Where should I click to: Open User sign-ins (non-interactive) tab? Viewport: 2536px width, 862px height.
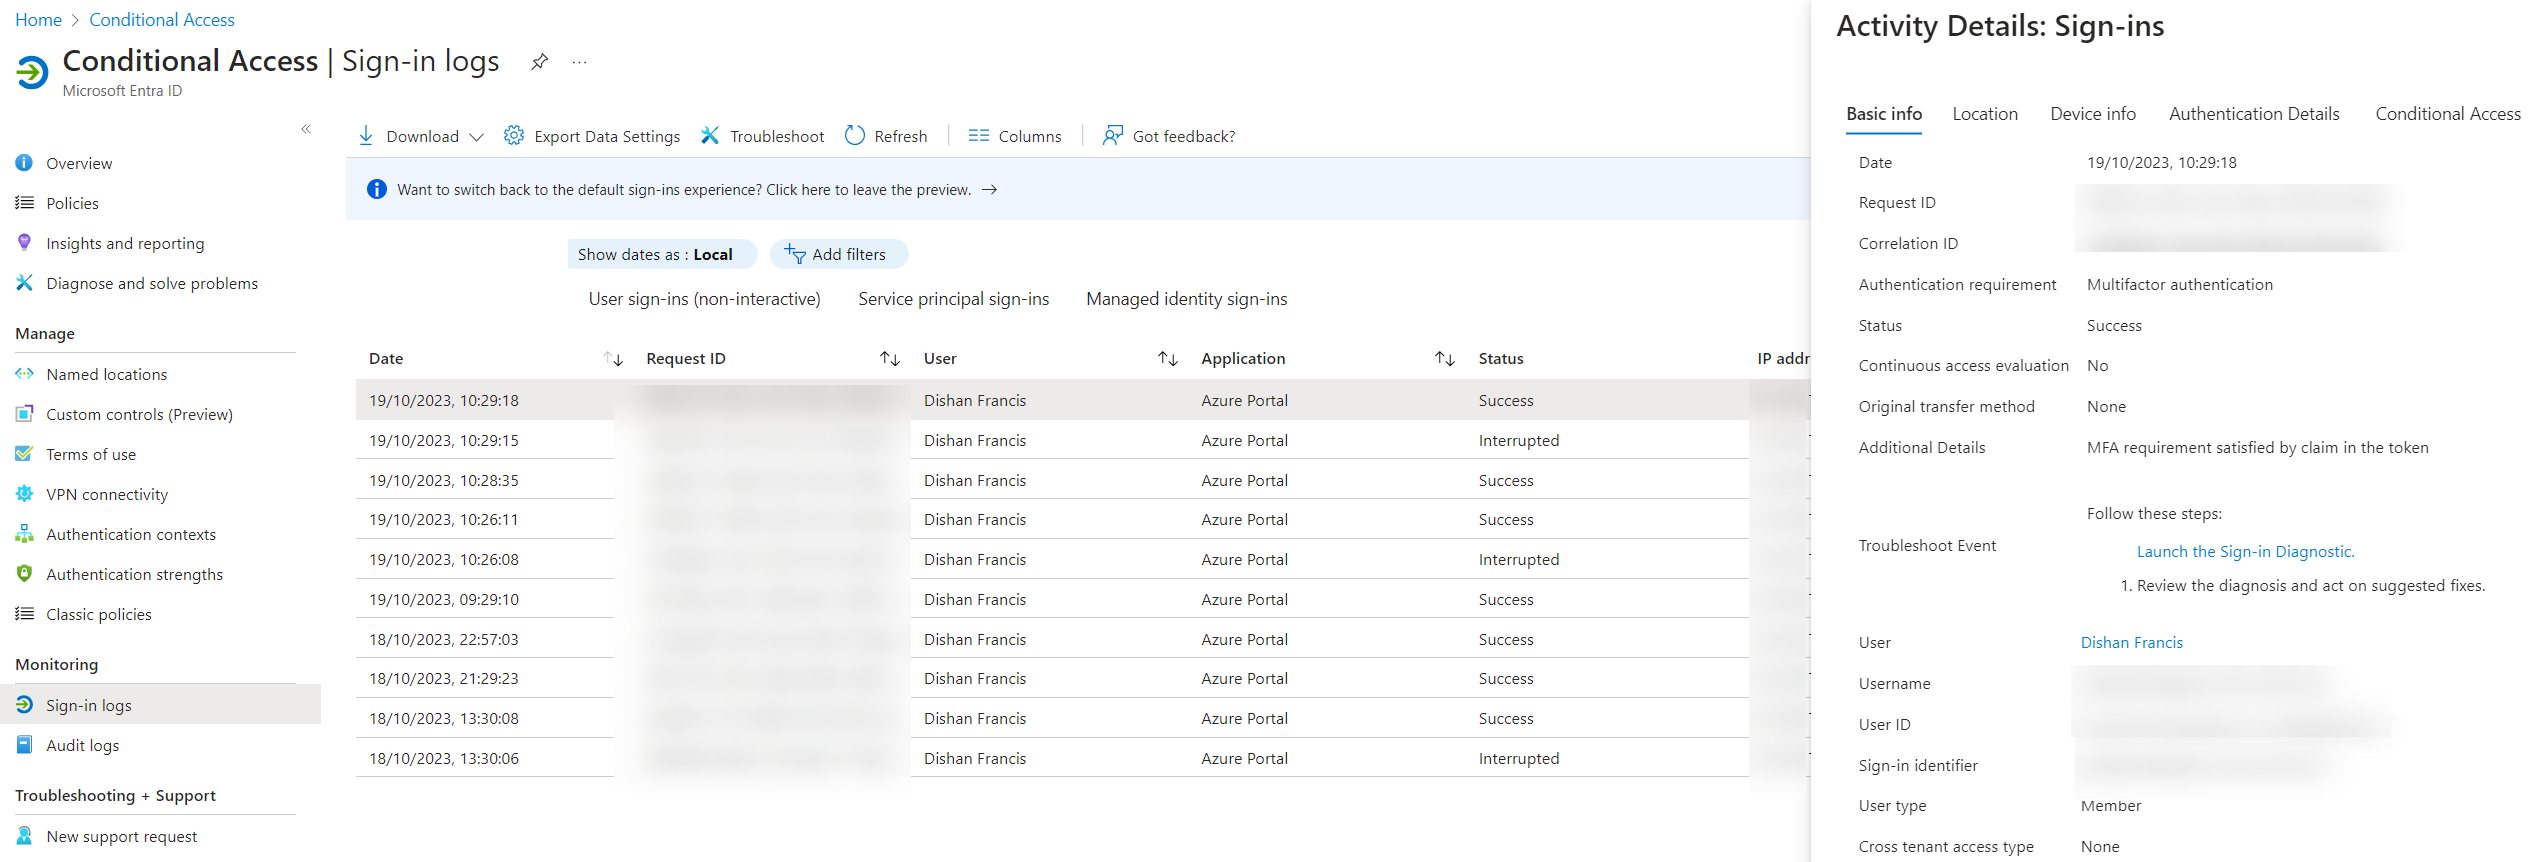coord(704,299)
